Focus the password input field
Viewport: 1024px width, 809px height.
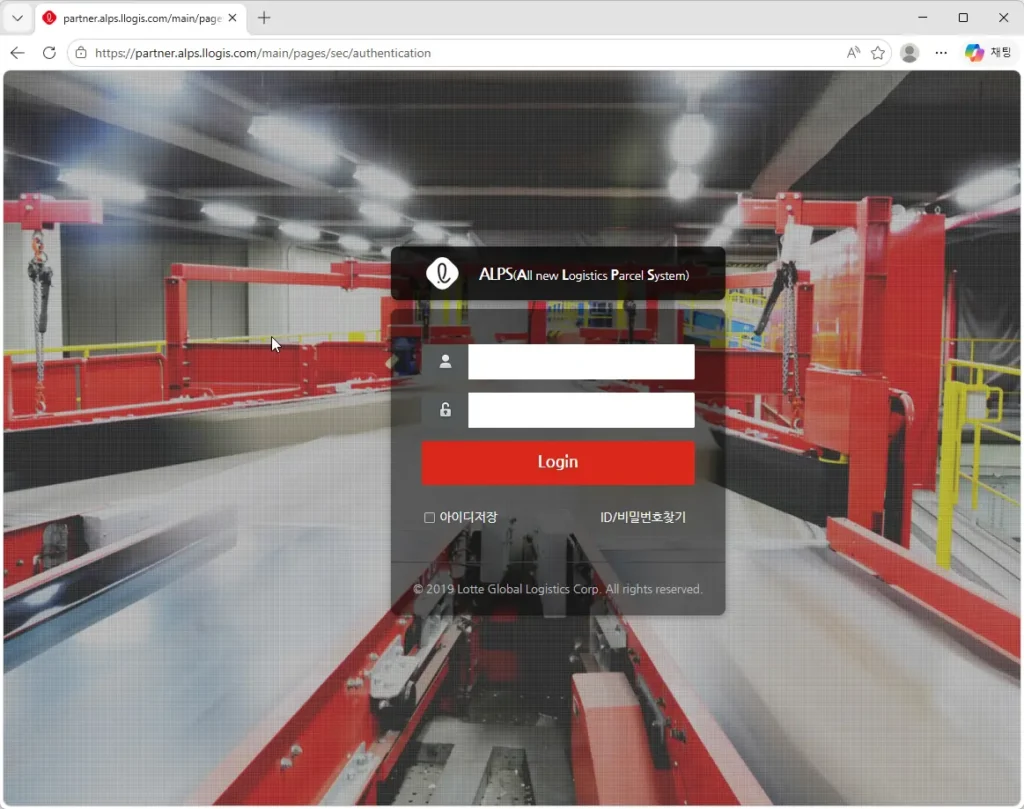581,410
